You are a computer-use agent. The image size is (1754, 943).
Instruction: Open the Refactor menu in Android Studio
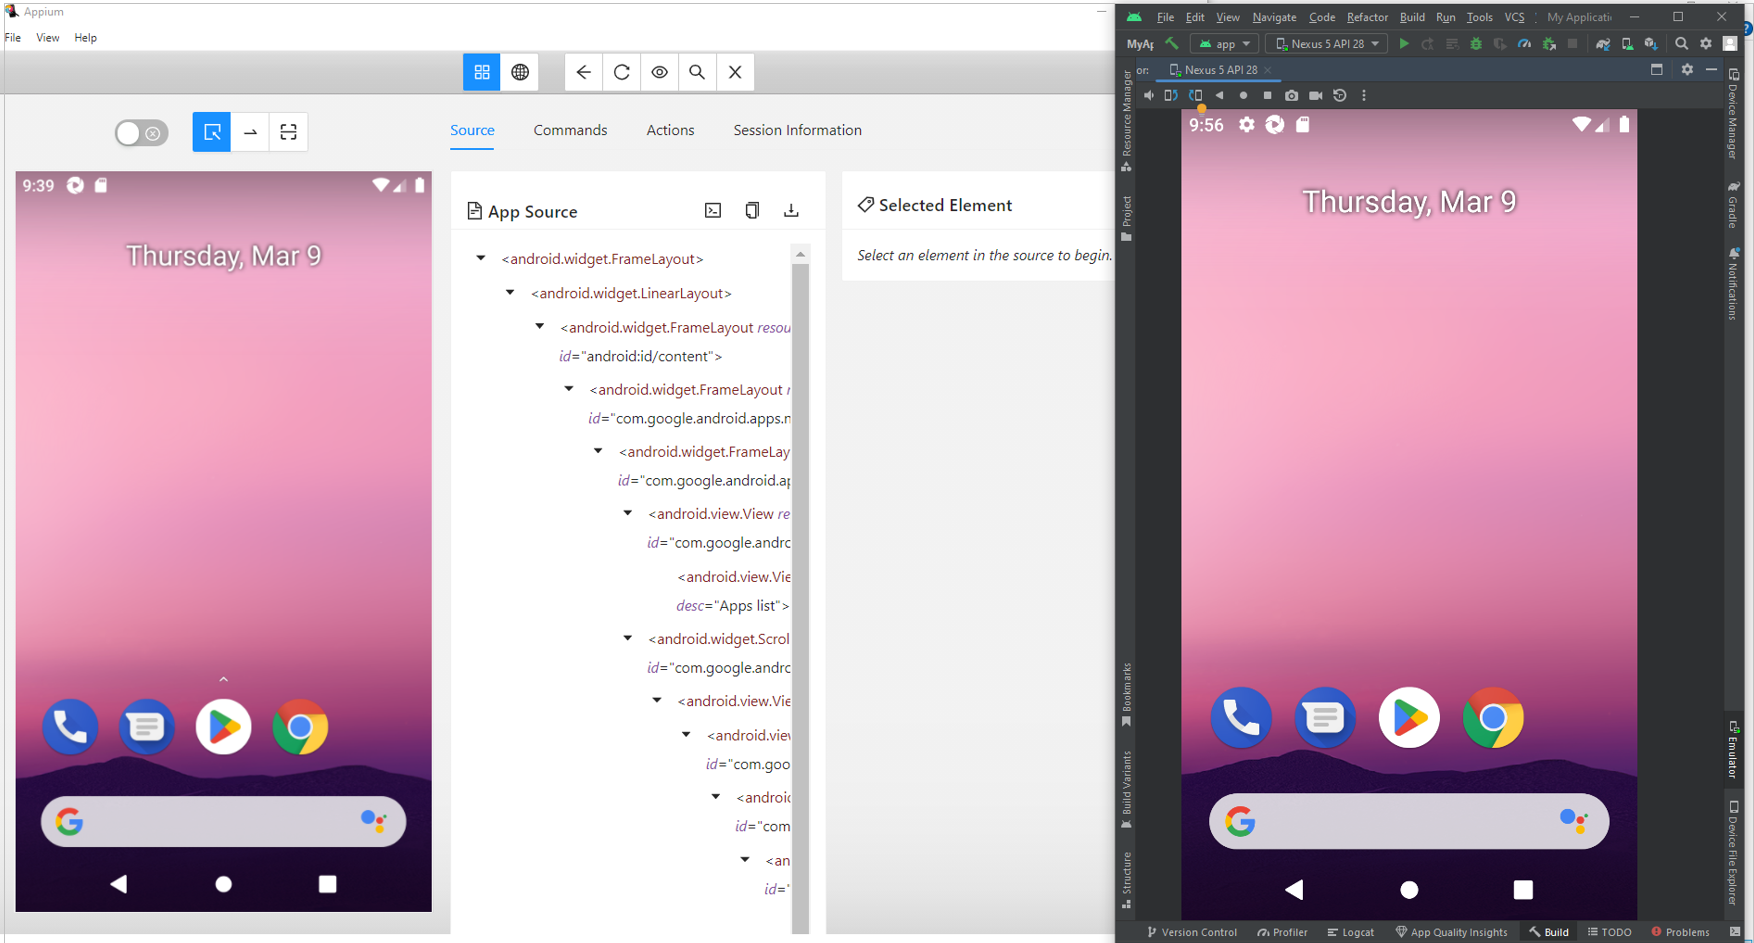point(1366,17)
